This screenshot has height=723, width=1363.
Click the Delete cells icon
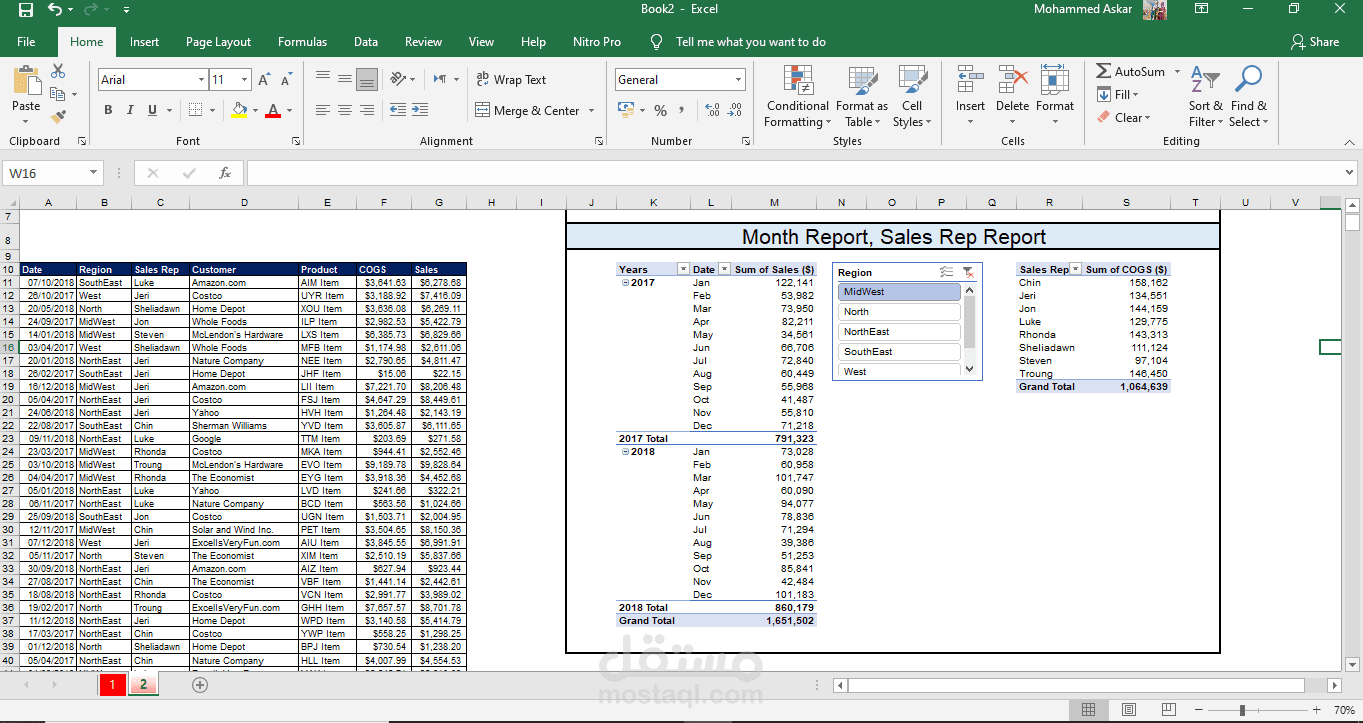click(1012, 81)
